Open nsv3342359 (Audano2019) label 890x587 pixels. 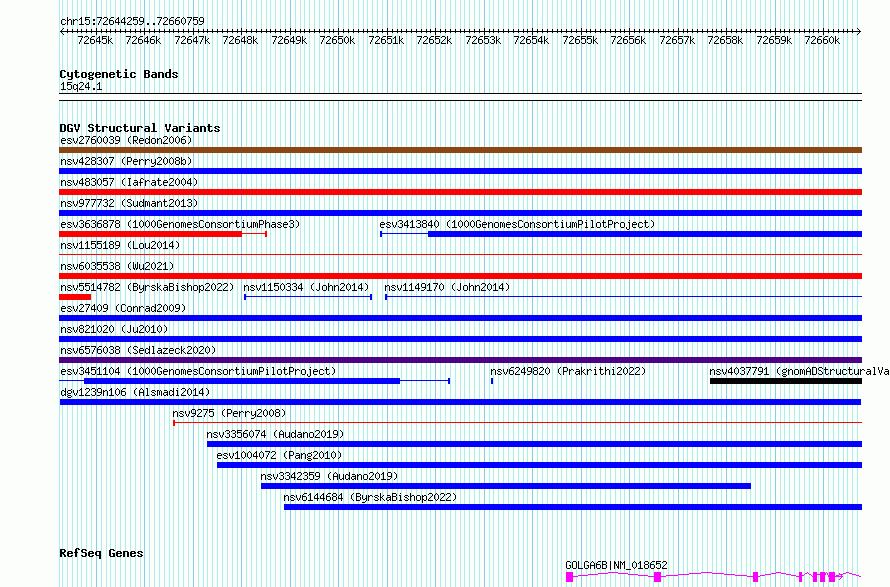coord(329,476)
